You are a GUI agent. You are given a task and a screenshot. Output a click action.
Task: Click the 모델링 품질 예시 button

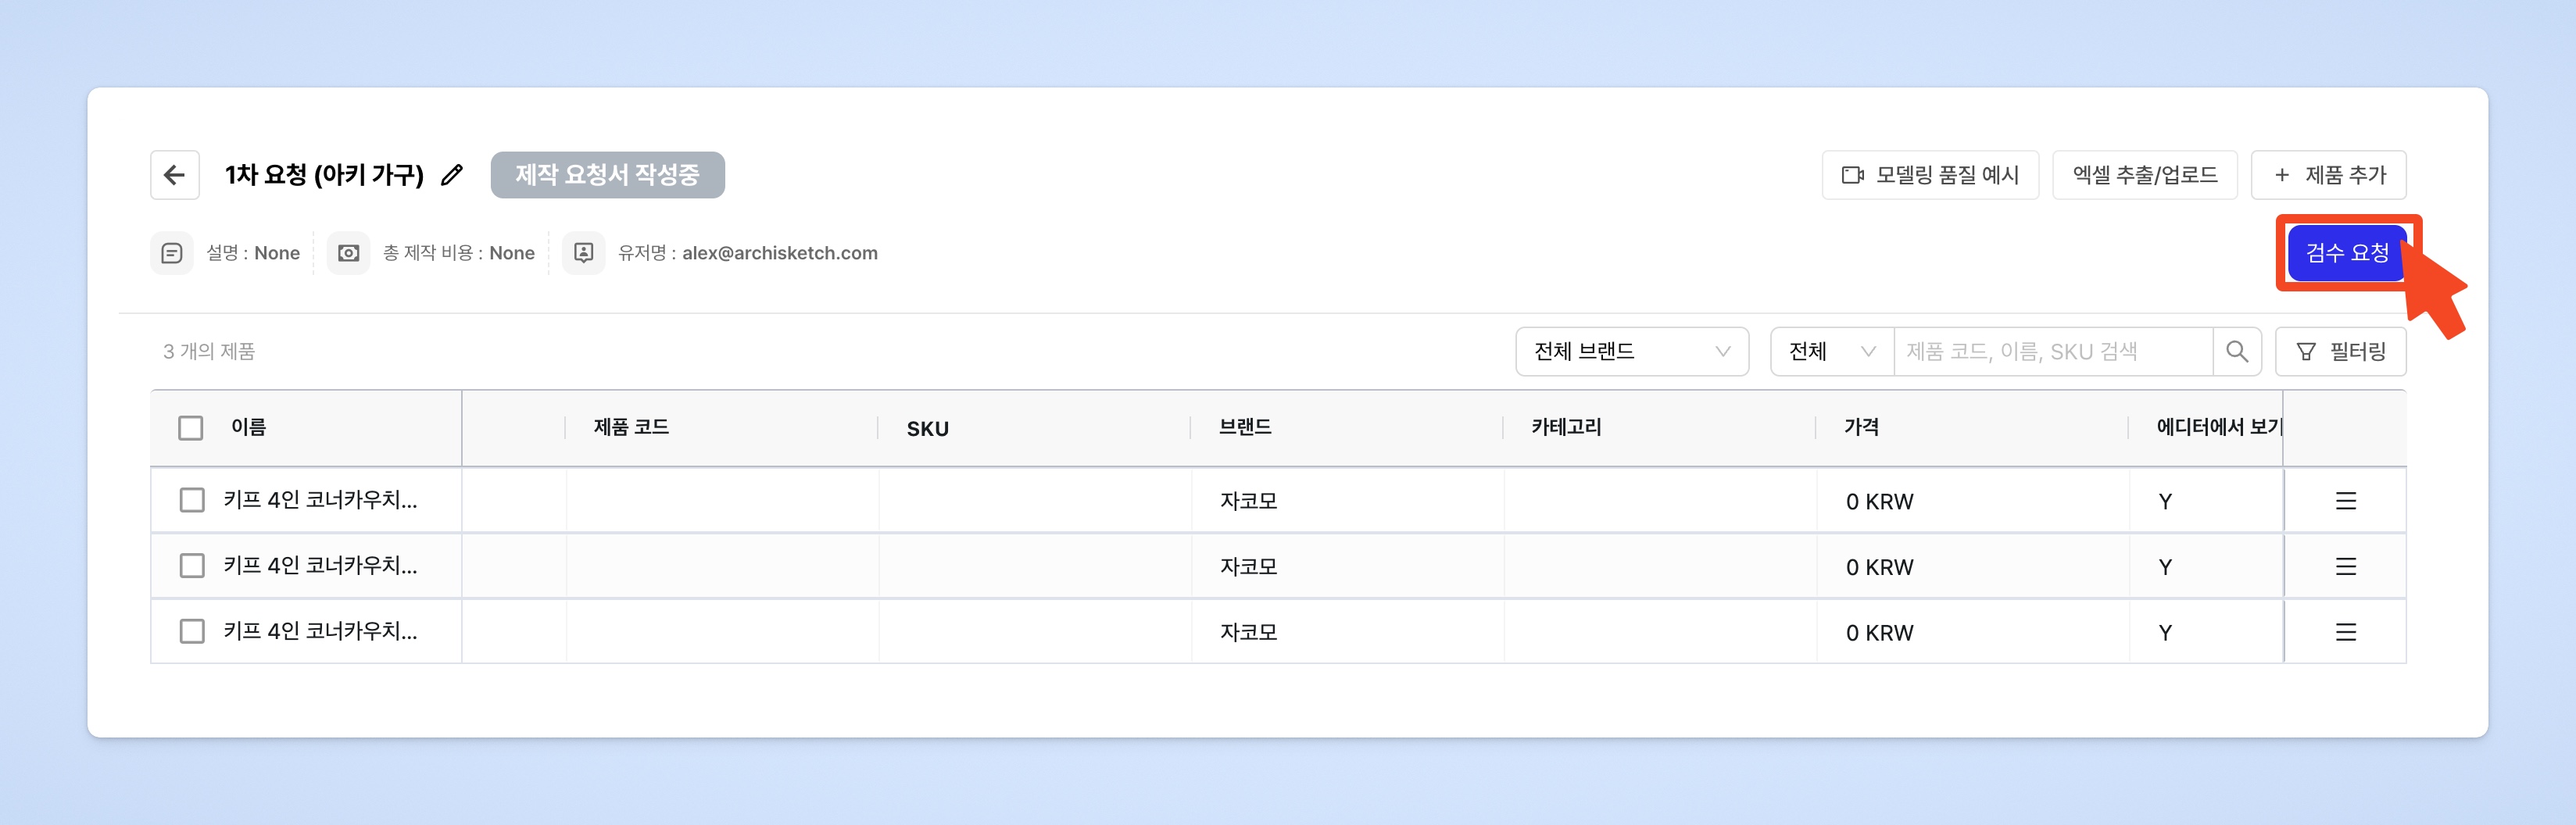click(x=1930, y=175)
